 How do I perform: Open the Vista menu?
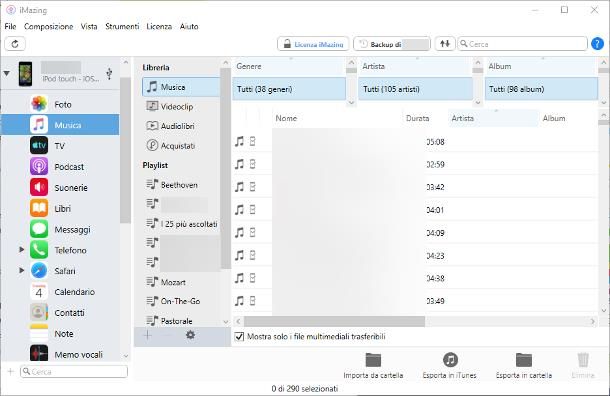pos(89,26)
